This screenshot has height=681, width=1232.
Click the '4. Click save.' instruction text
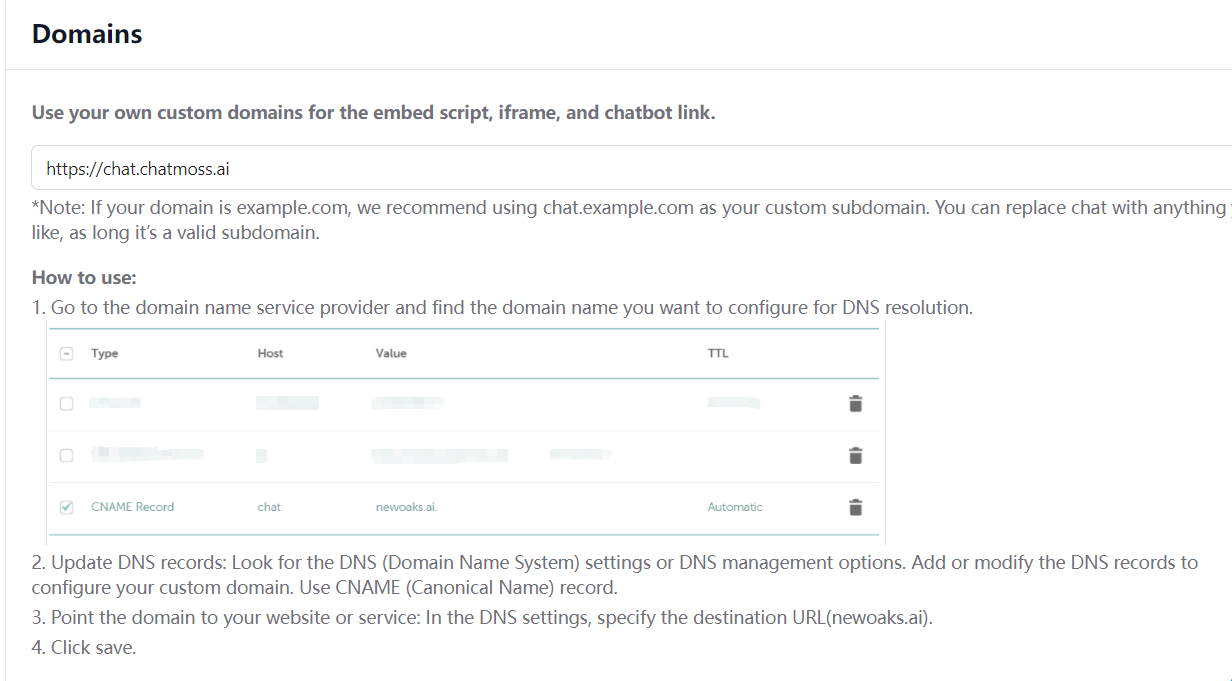pyautogui.click(x=84, y=647)
